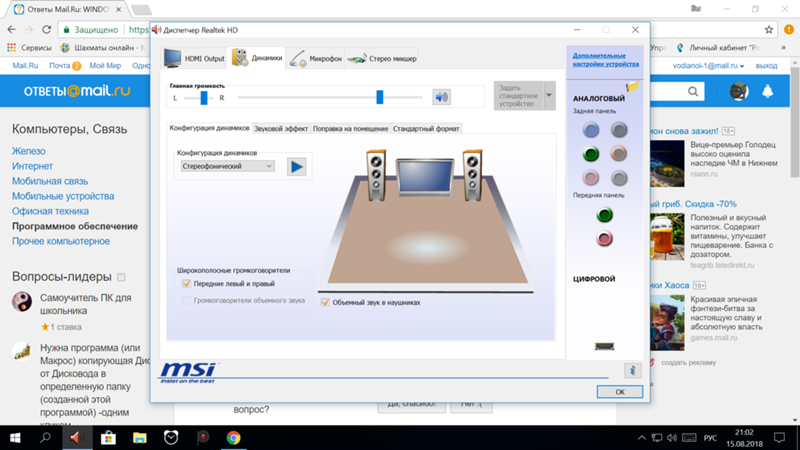800x450 pixels.
Task: Click the bottom gray rear panel jack
Action: point(619,178)
